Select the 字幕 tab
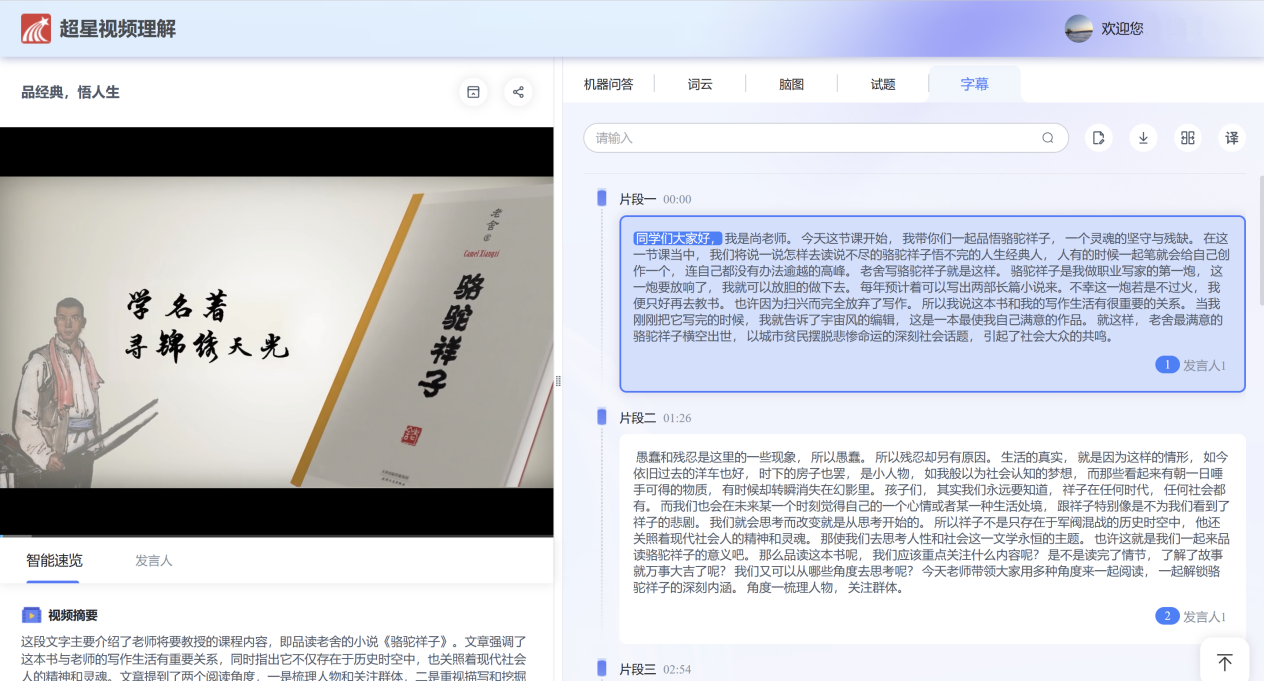Viewport: 1264px width, 681px height. (975, 84)
